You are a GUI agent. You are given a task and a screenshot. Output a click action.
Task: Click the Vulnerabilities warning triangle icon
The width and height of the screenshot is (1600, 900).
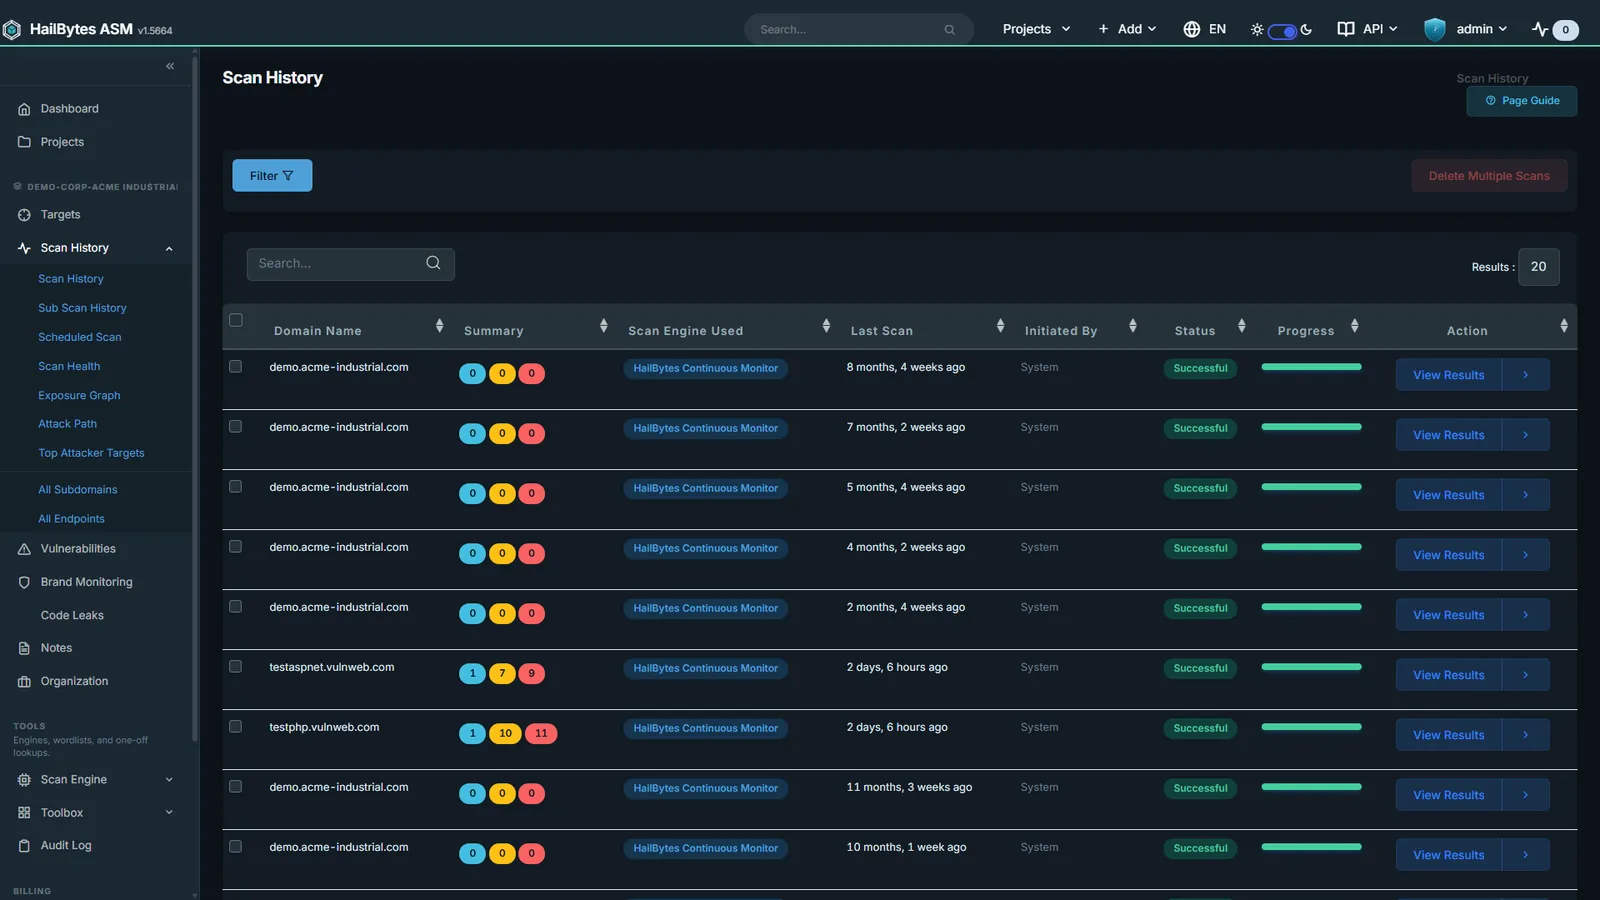click(x=24, y=549)
